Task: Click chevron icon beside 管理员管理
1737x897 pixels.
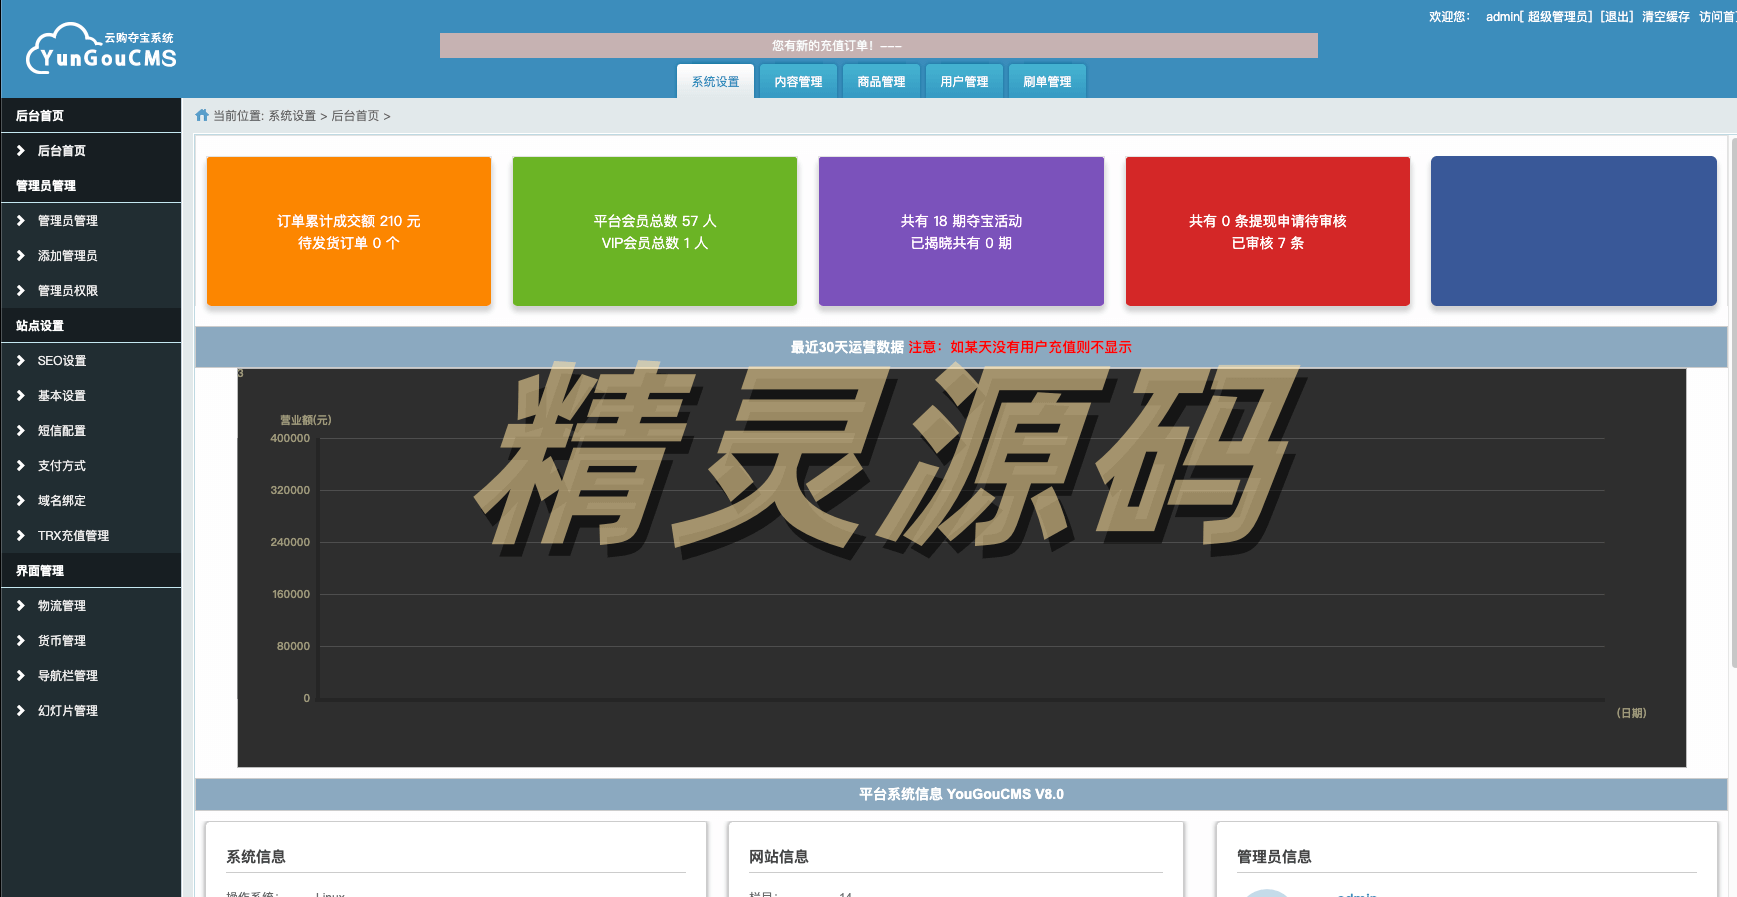Action: [x=21, y=221]
